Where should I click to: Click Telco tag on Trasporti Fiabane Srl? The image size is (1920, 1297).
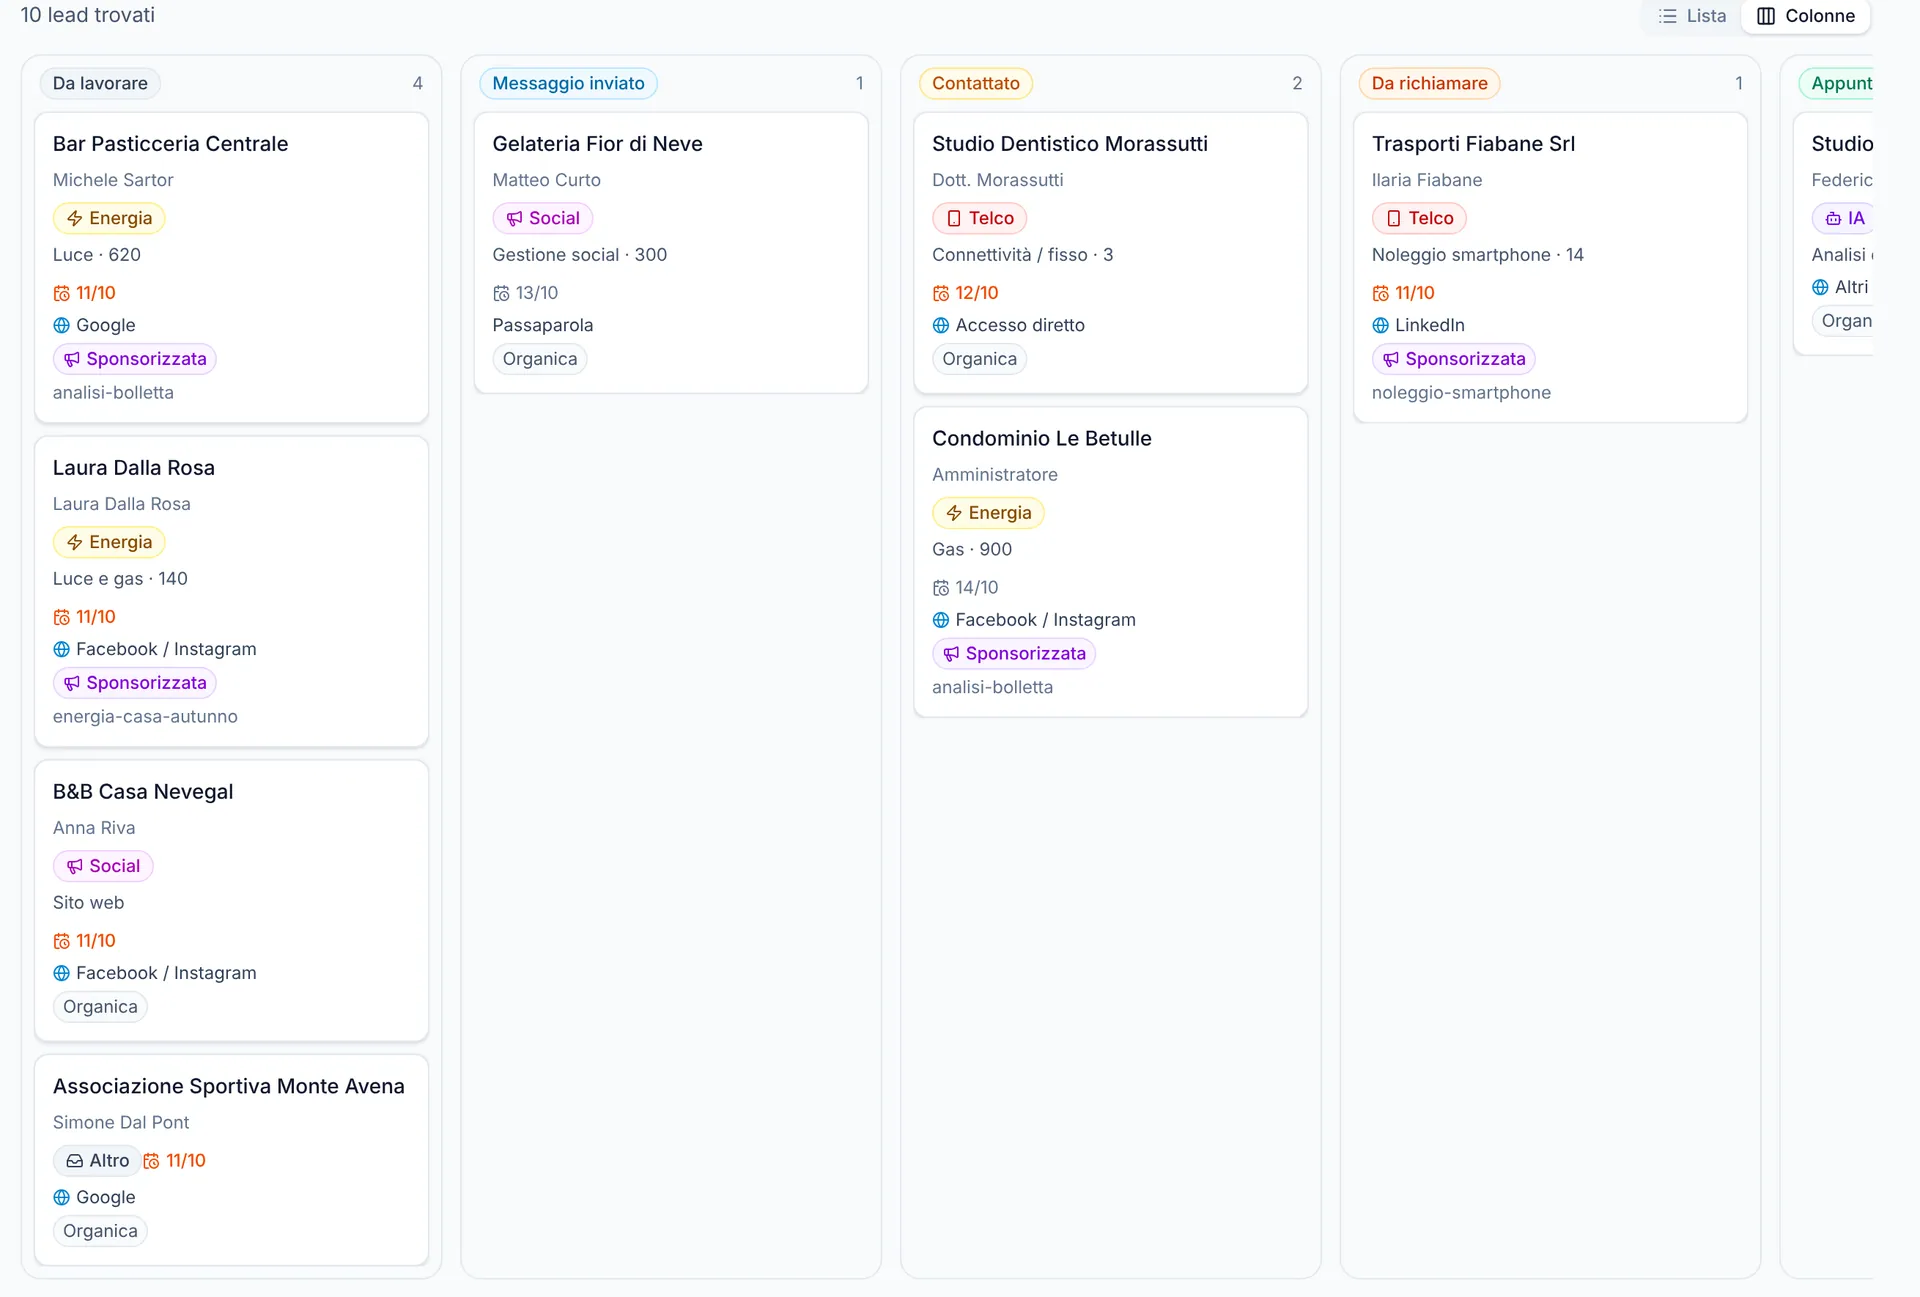pos(1419,218)
